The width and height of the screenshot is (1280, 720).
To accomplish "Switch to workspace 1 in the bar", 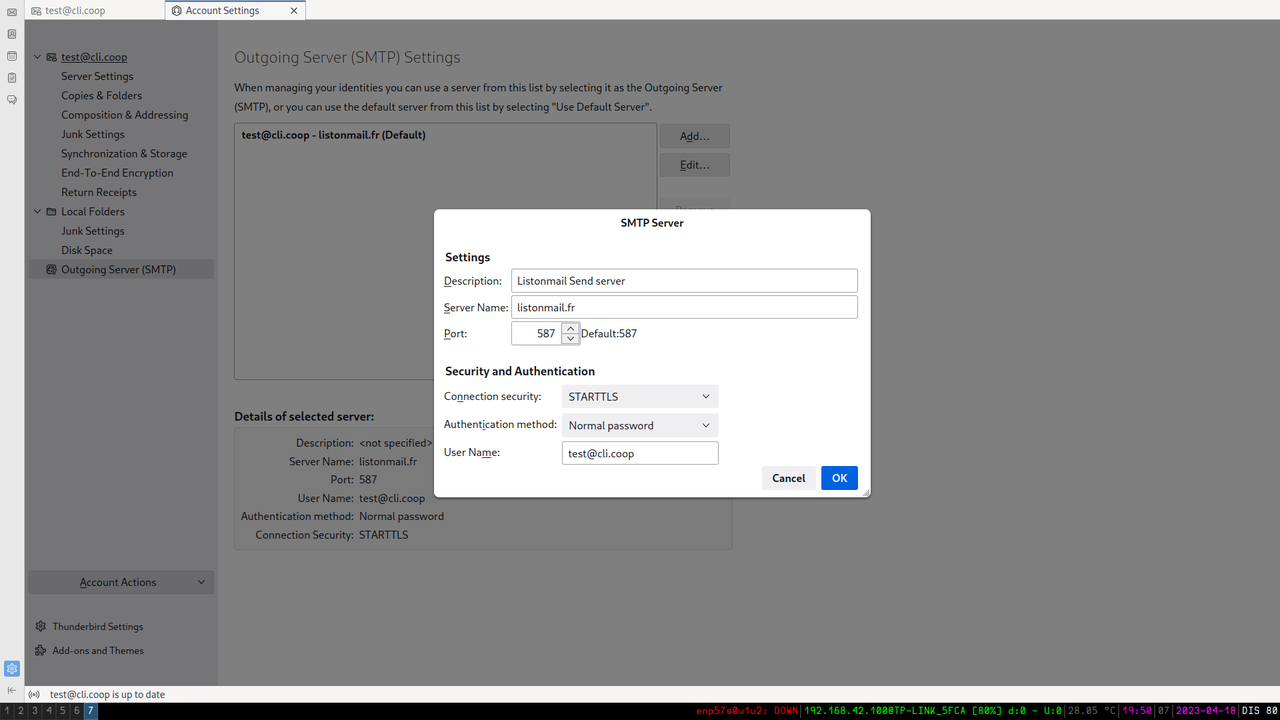I will tap(7, 711).
